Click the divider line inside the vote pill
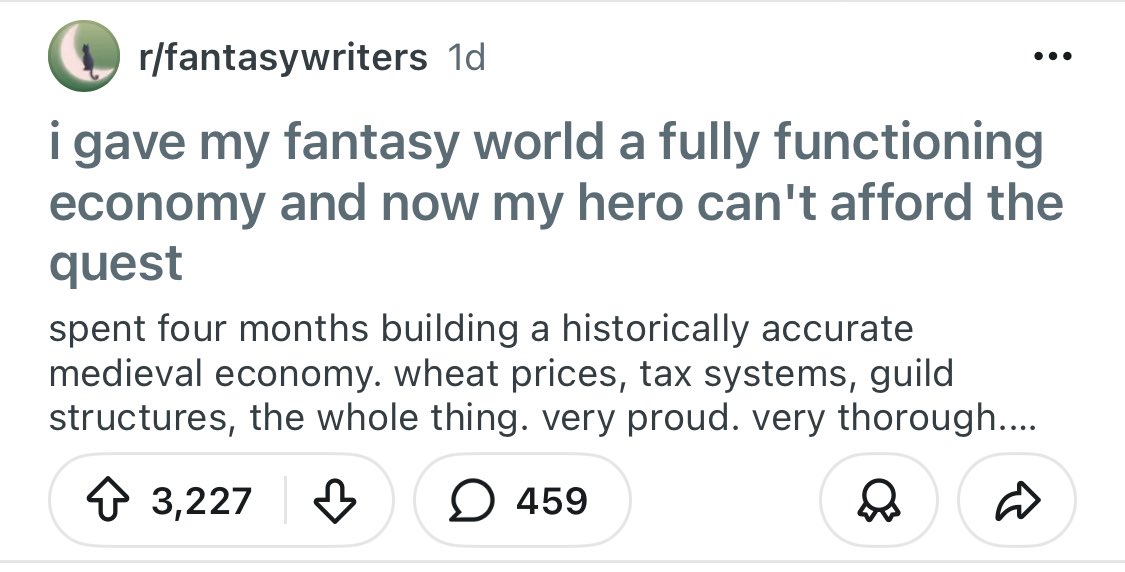1125x572 pixels. point(286,499)
